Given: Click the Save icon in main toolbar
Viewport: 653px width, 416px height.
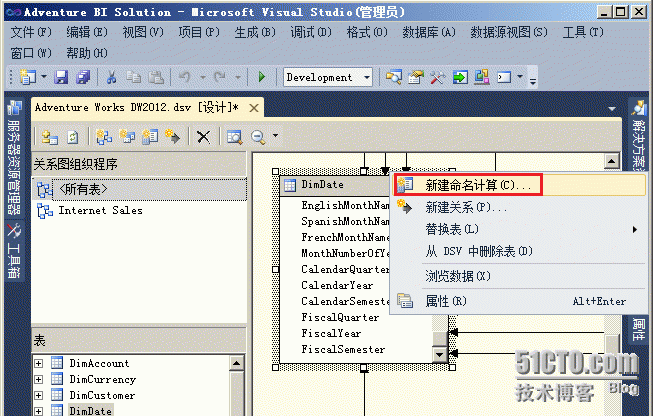Looking at the screenshot, I should click(x=61, y=77).
